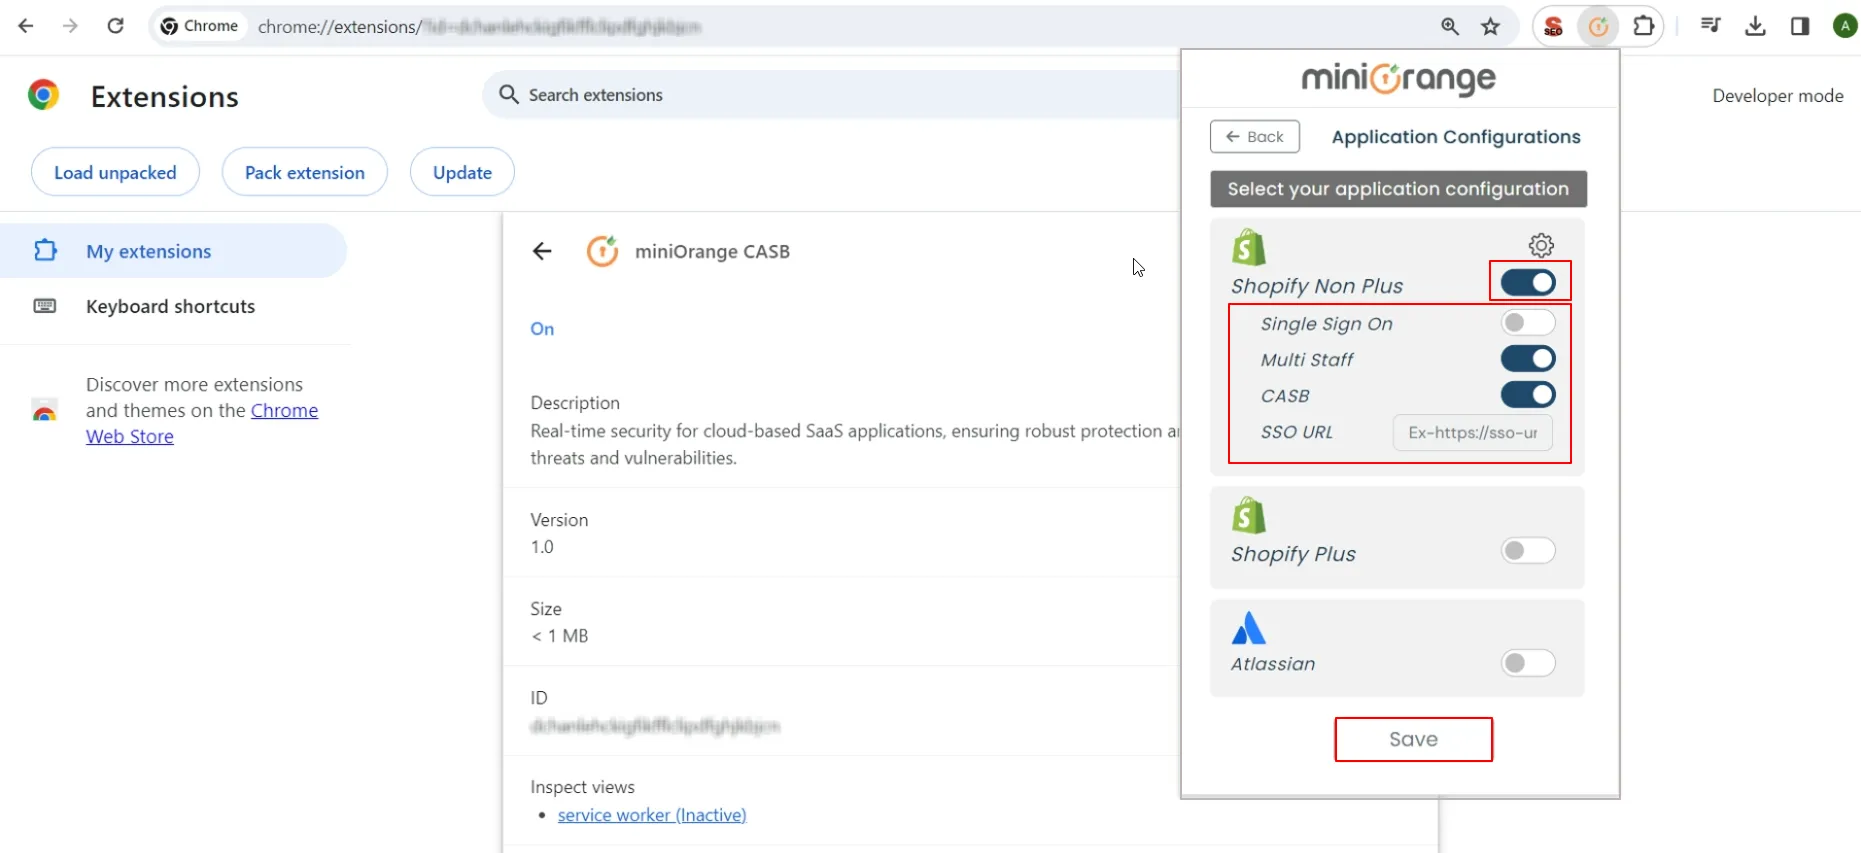
Task: Click the Developer mode label
Action: click(1777, 96)
